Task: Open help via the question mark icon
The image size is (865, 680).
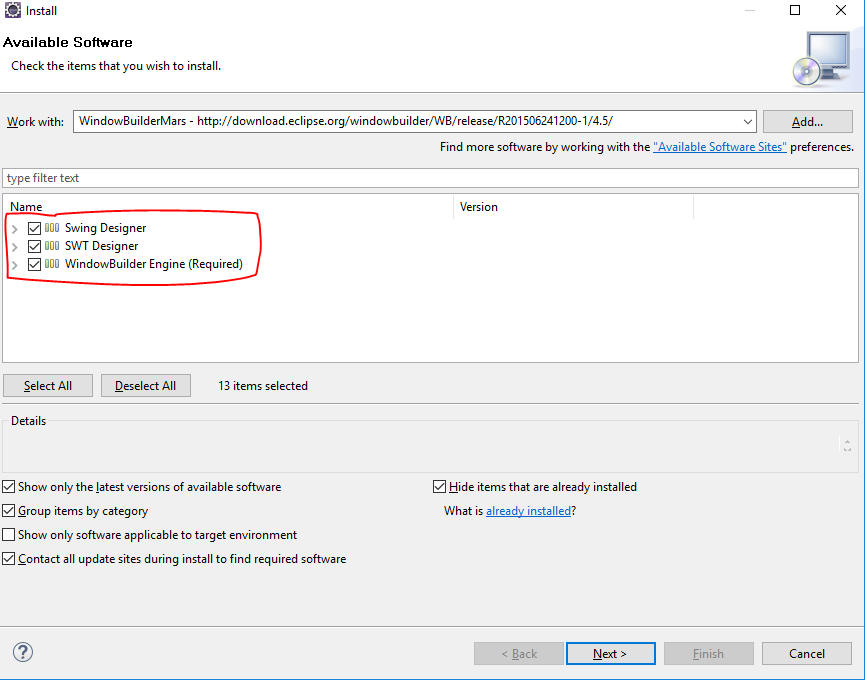Action: tap(22, 651)
